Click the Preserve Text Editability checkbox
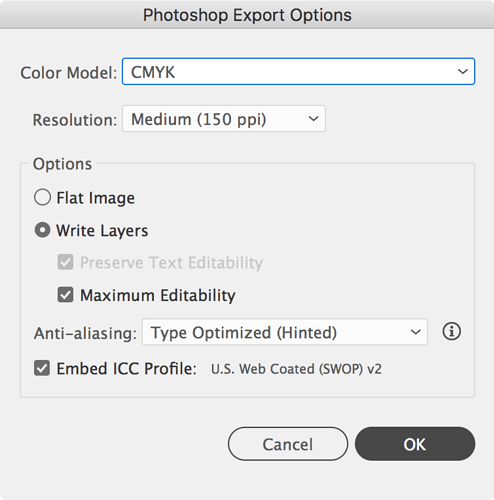494x500 pixels. point(65,262)
